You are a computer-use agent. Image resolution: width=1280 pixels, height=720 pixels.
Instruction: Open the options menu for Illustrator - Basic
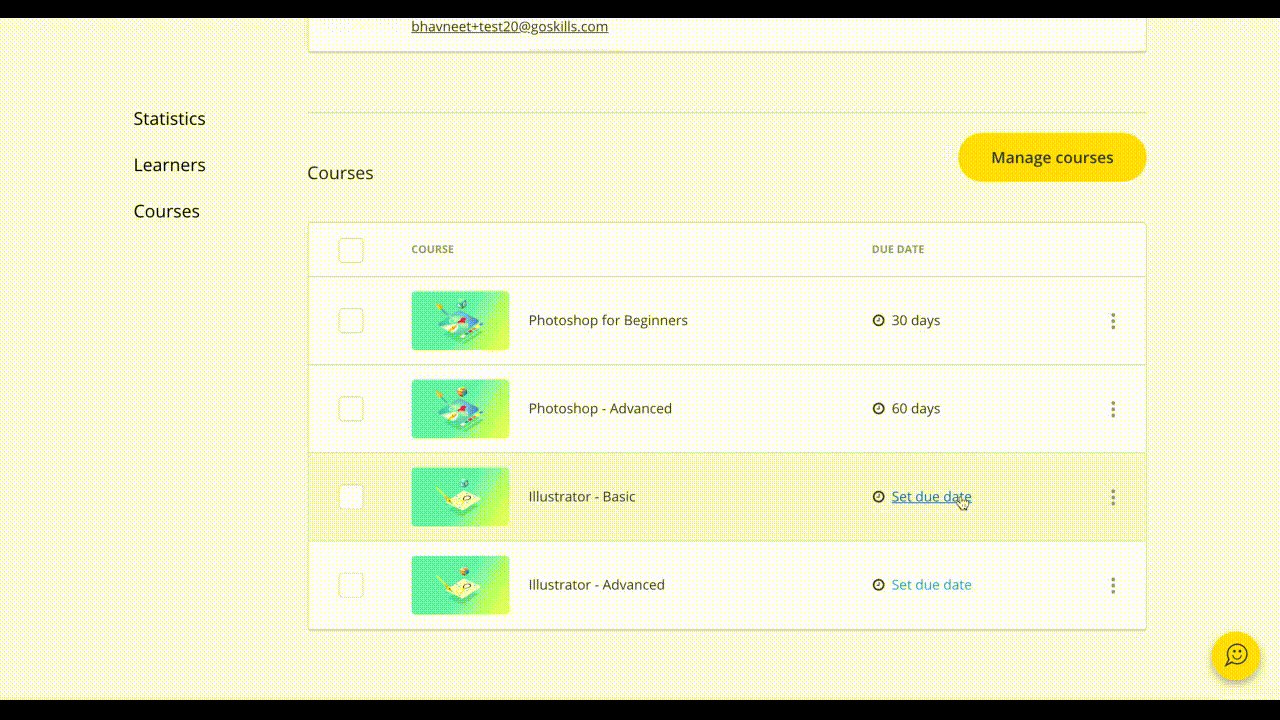tap(1113, 496)
